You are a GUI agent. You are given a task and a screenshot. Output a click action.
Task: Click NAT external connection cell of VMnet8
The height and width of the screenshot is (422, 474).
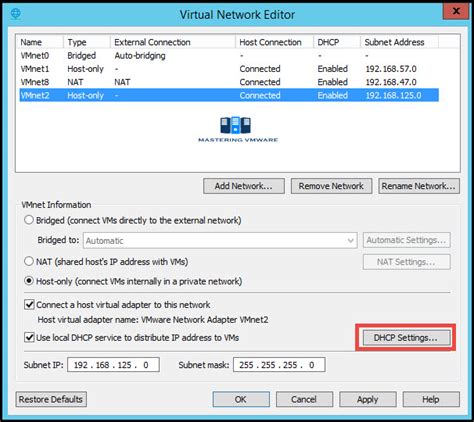pos(122,82)
